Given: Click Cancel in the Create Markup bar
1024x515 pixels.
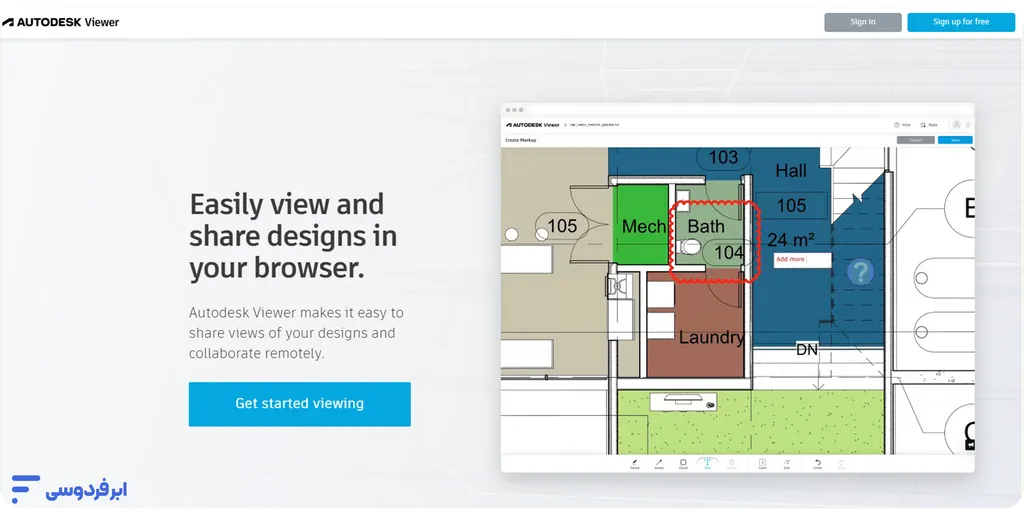Looking at the screenshot, I should pyautogui.click(x=916, y=140).
